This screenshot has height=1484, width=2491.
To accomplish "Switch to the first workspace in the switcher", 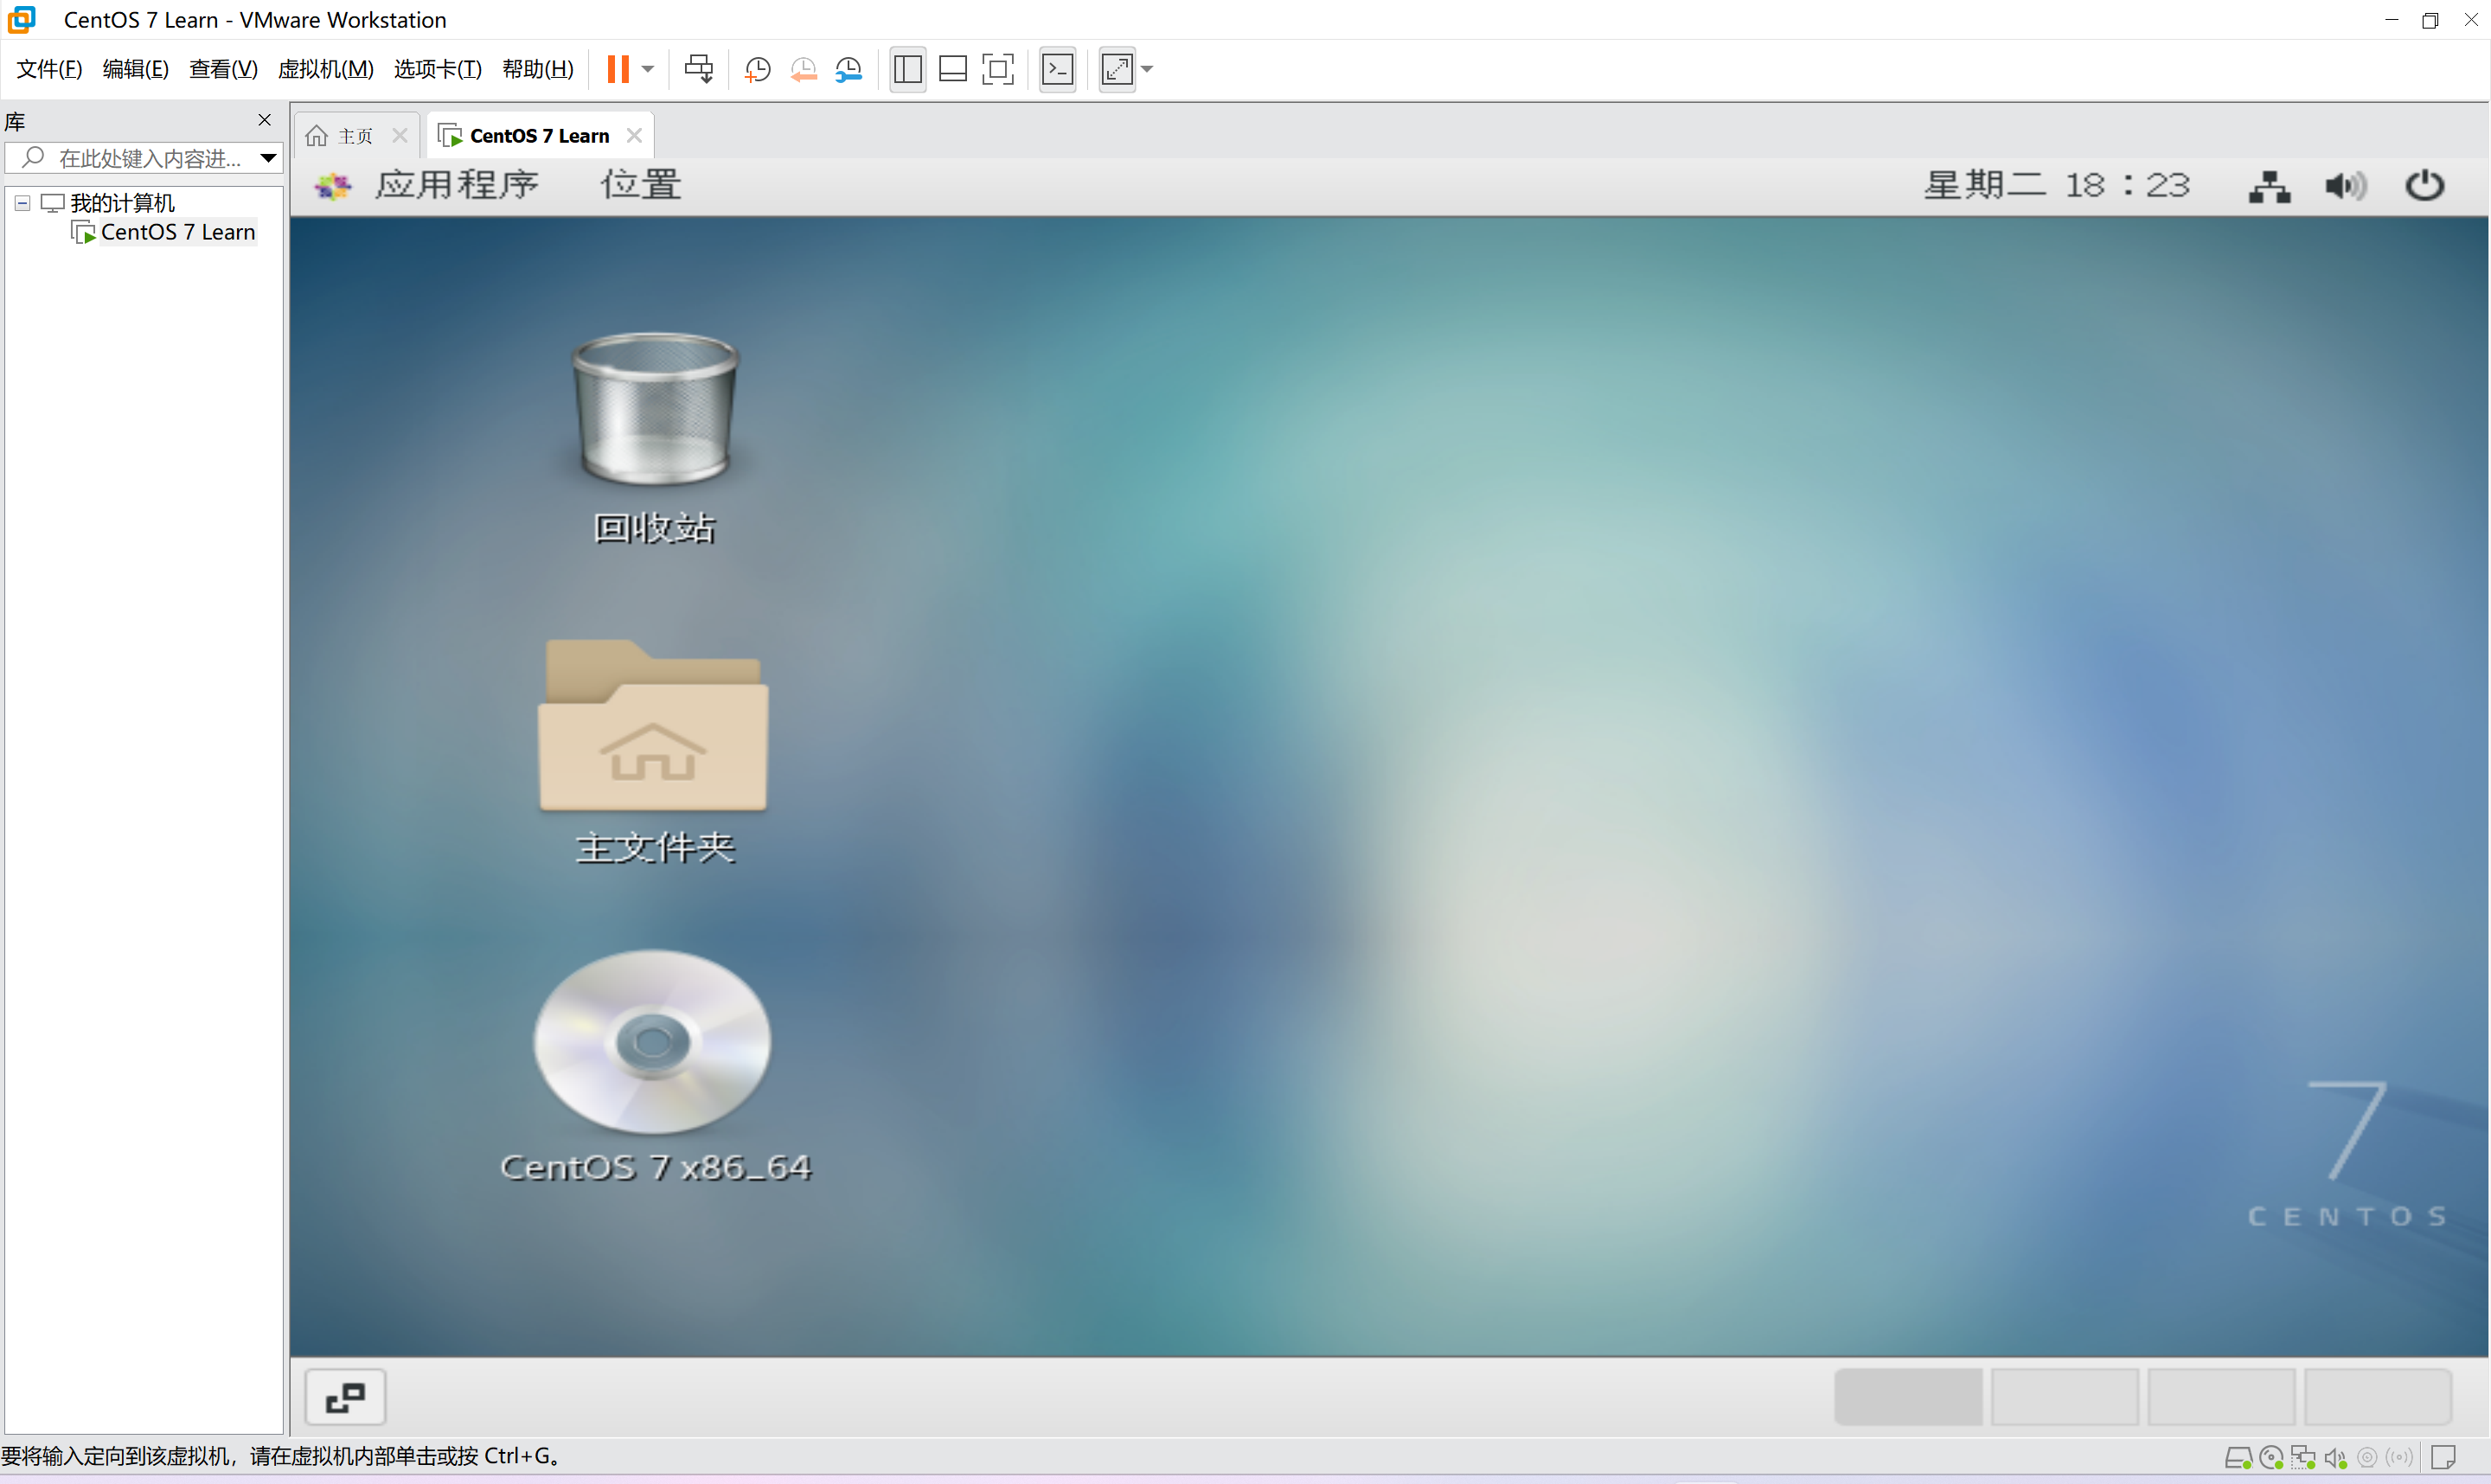I will [x=1908, y=1397].
